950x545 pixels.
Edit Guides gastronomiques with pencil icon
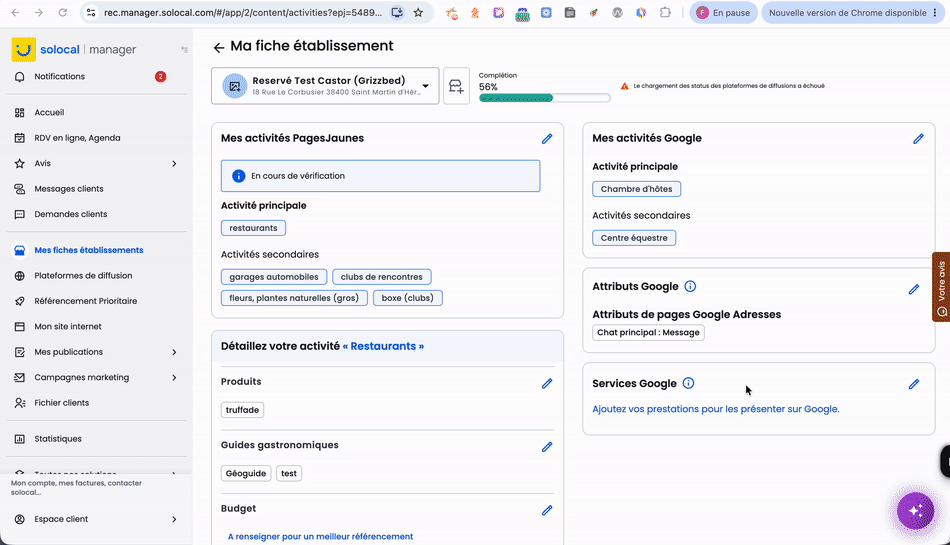click(x=547, y=447)
